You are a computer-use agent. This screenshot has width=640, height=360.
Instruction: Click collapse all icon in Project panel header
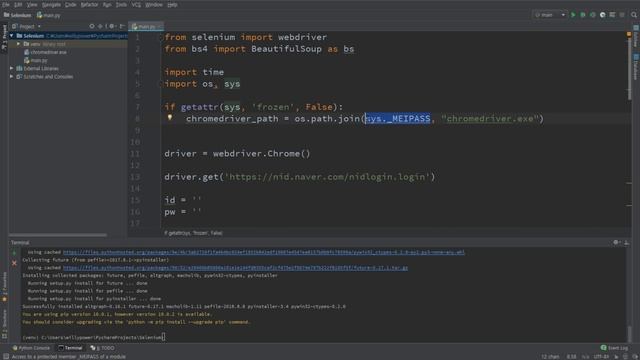tap(100, 26)
